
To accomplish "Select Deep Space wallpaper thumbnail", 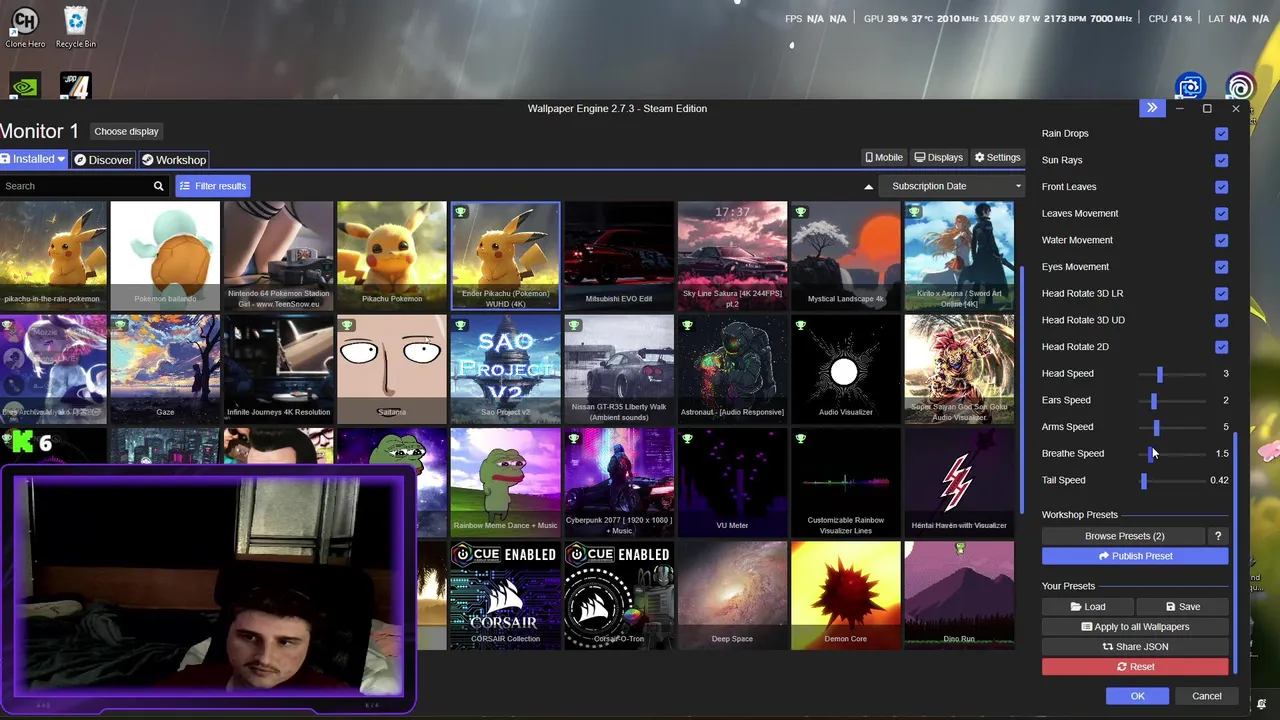I will (732, 595).
